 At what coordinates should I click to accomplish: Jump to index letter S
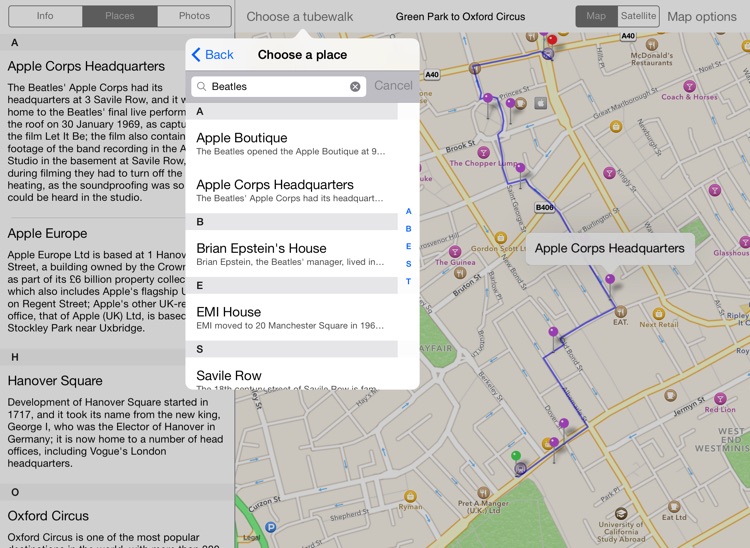coord(408,263)
